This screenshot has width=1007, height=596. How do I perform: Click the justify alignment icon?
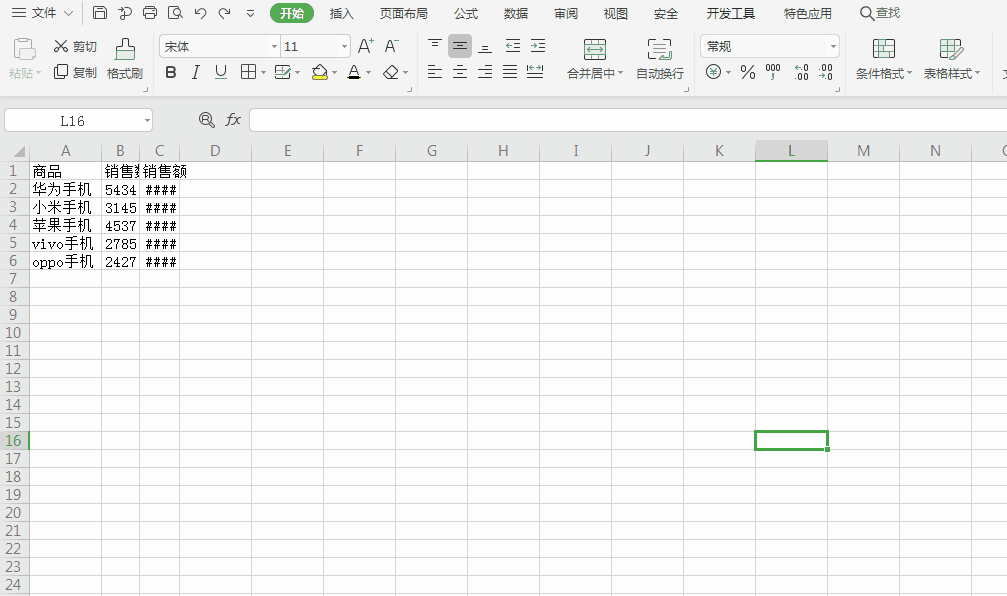tap(510, 72)
